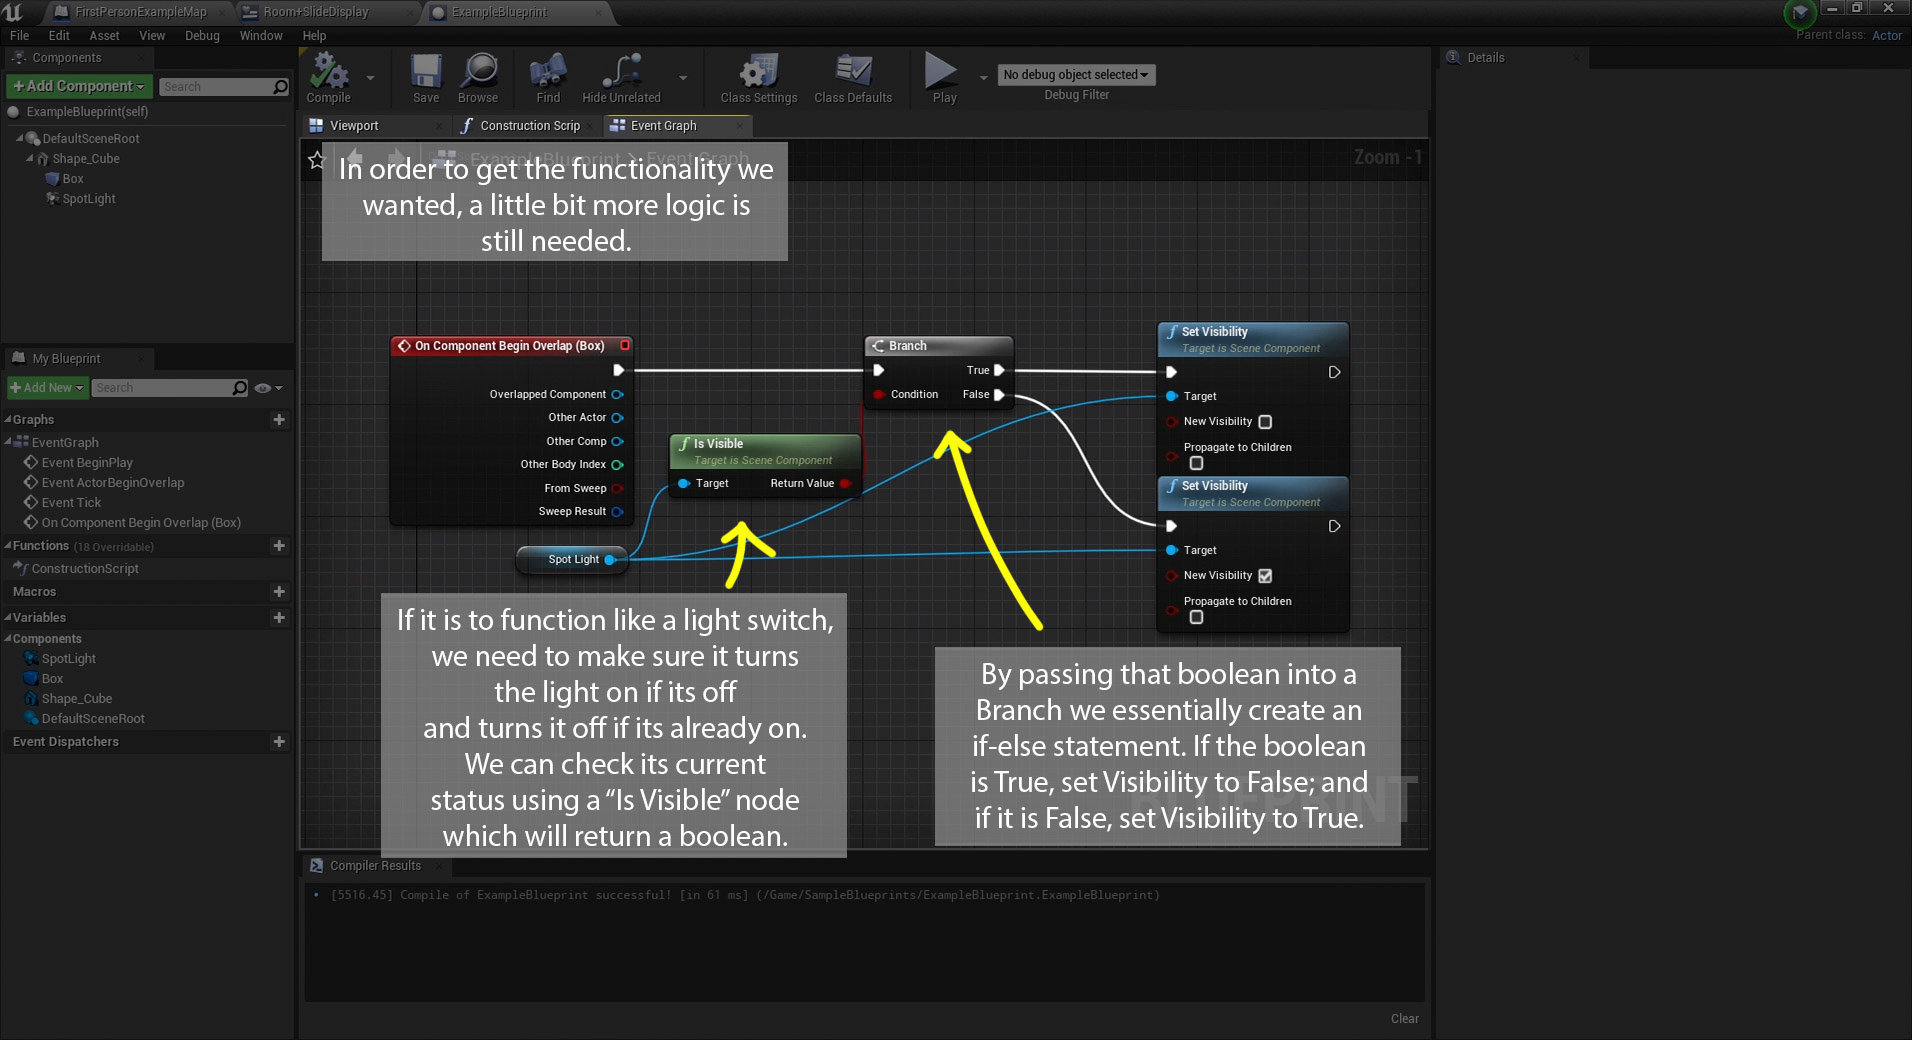This screenshot has height=1040, width=1912.
Task: Click the Sweep Result output pin
Action: pyautogui.click(x=617, y=512)
